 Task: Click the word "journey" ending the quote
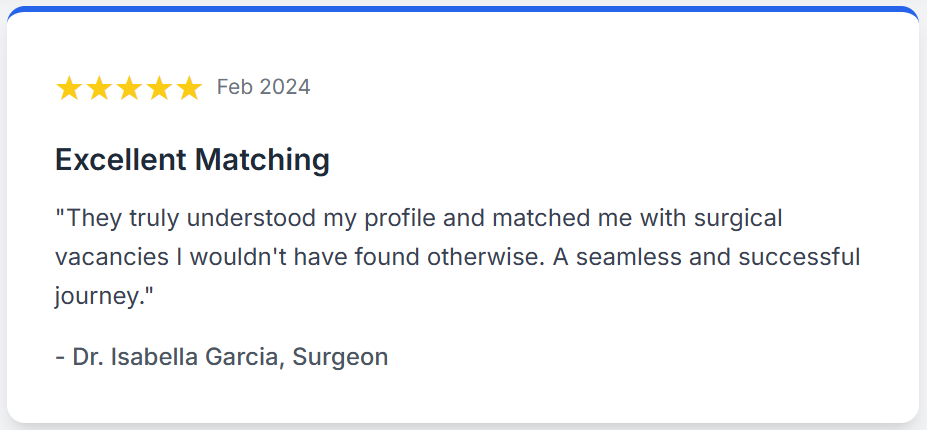(97, 296)
